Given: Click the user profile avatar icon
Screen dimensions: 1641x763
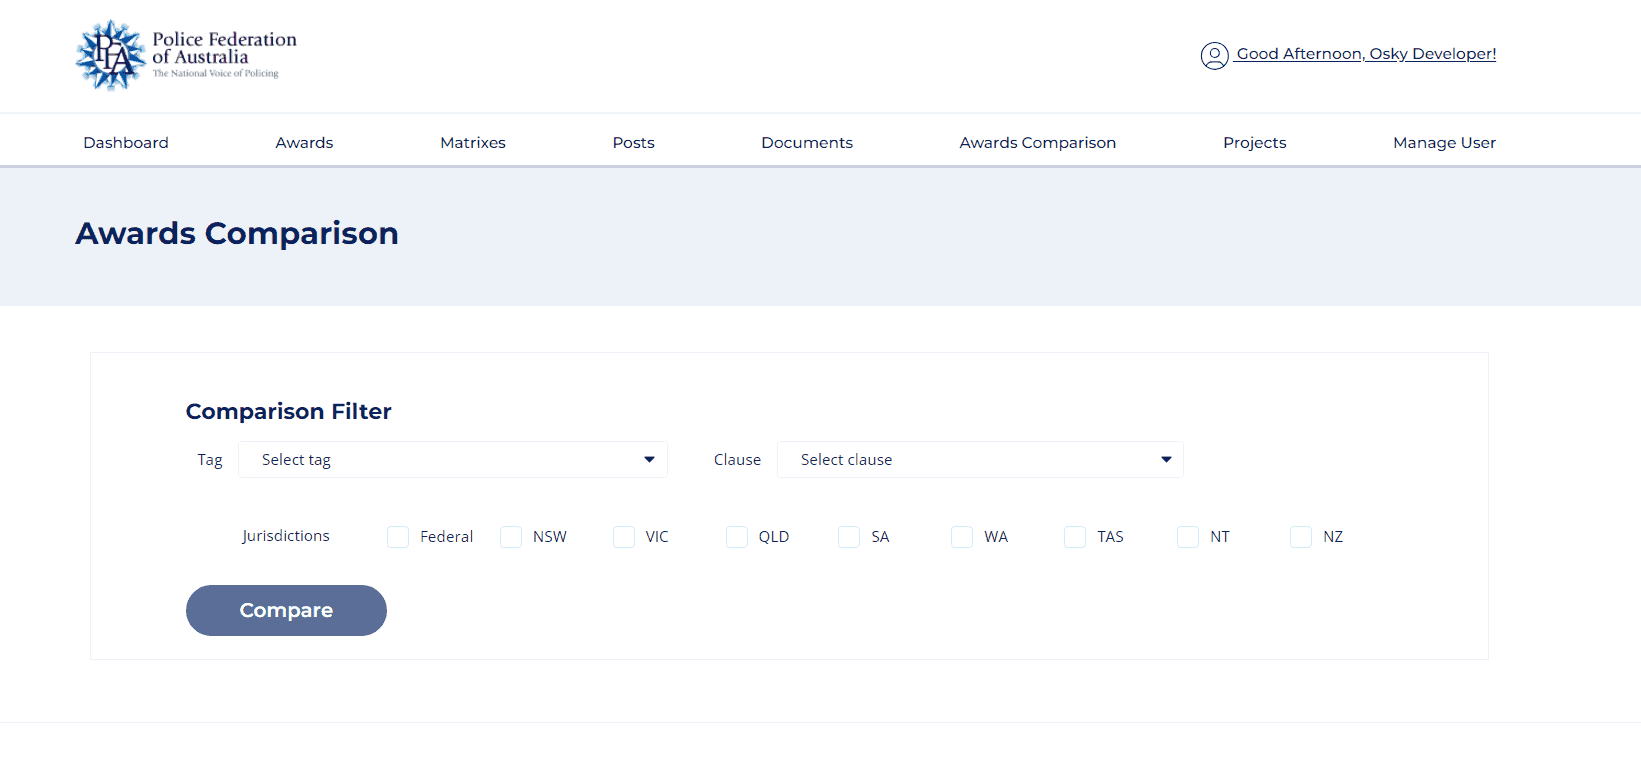Looking at the screenshot, I should [x=1214, y=55].
